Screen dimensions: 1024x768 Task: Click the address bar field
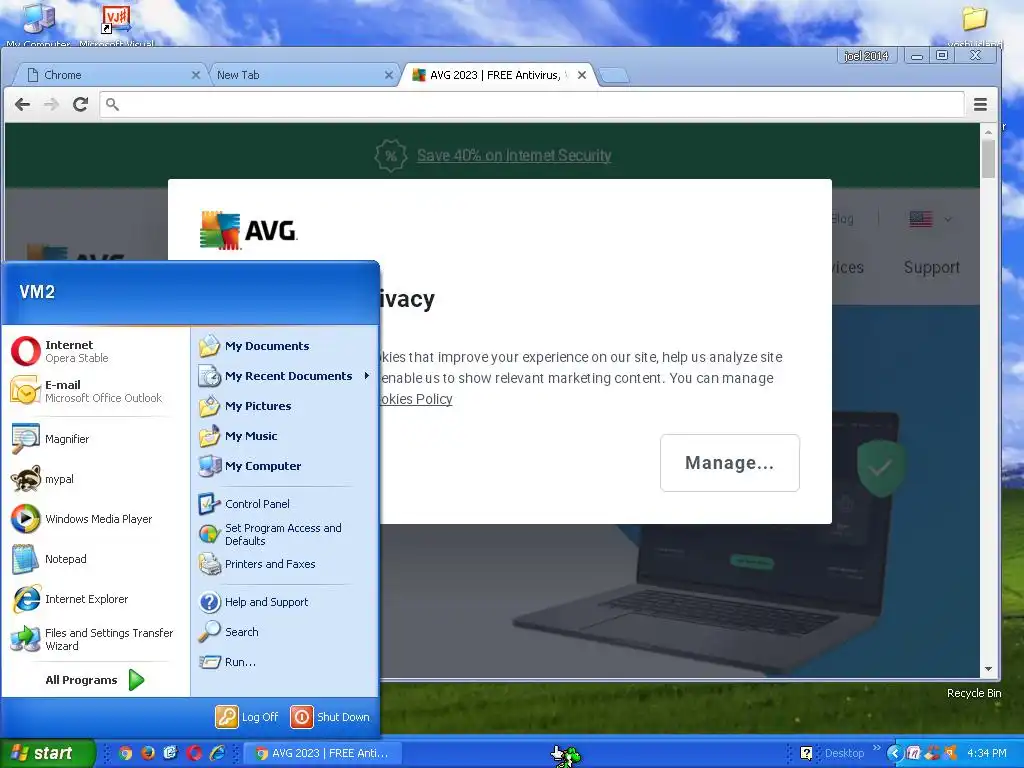pos(532,104)
